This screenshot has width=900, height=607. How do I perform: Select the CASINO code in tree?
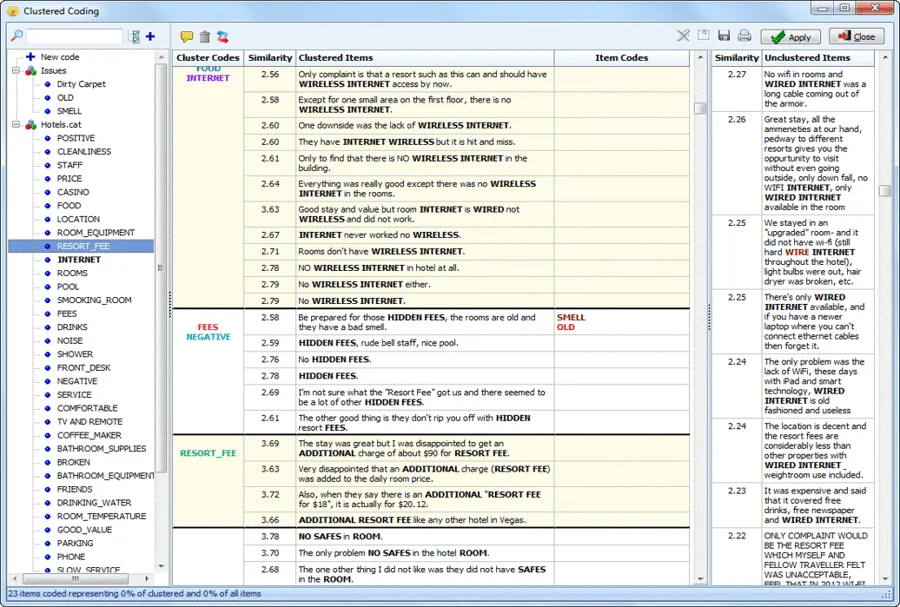click(x=73, y=192)
